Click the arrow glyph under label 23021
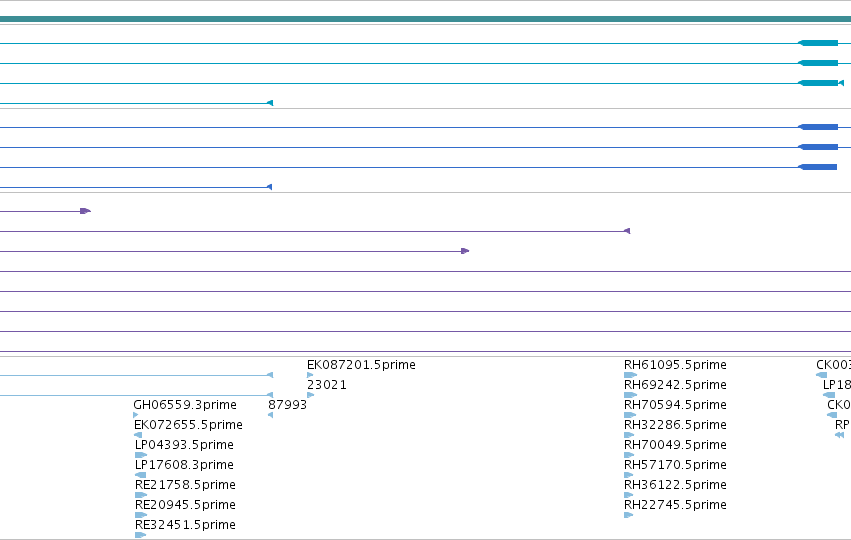This screenshot has height=540, width=851. point(310,395)
